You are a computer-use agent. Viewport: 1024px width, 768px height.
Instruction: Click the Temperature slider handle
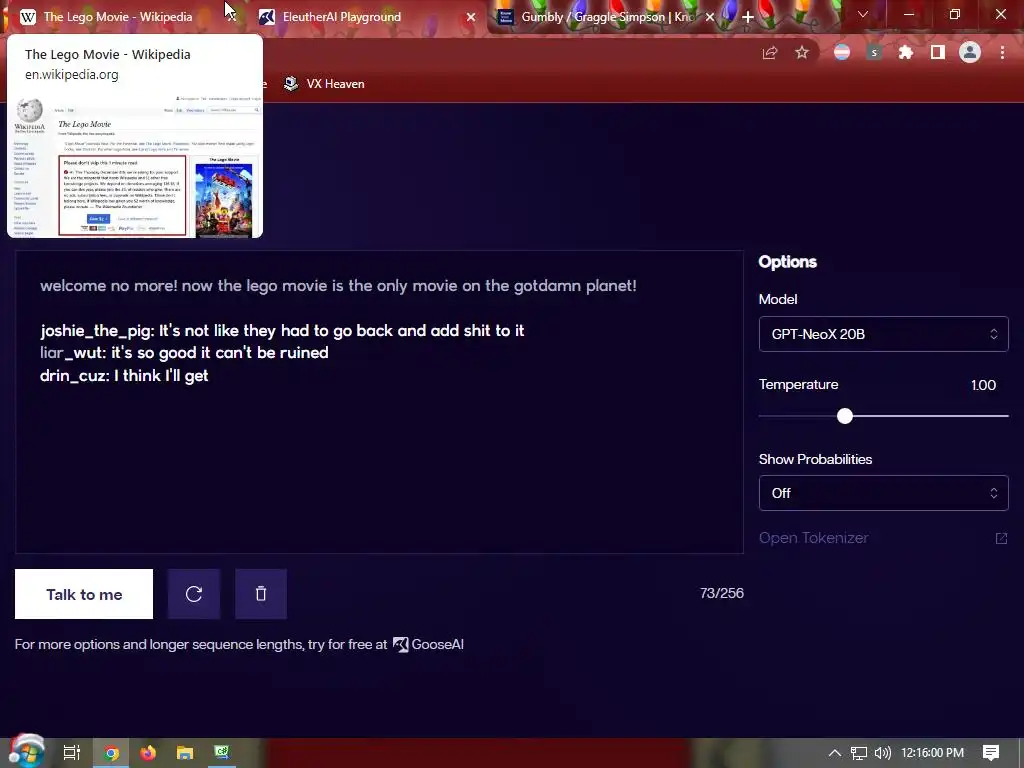tap(845, 416)
